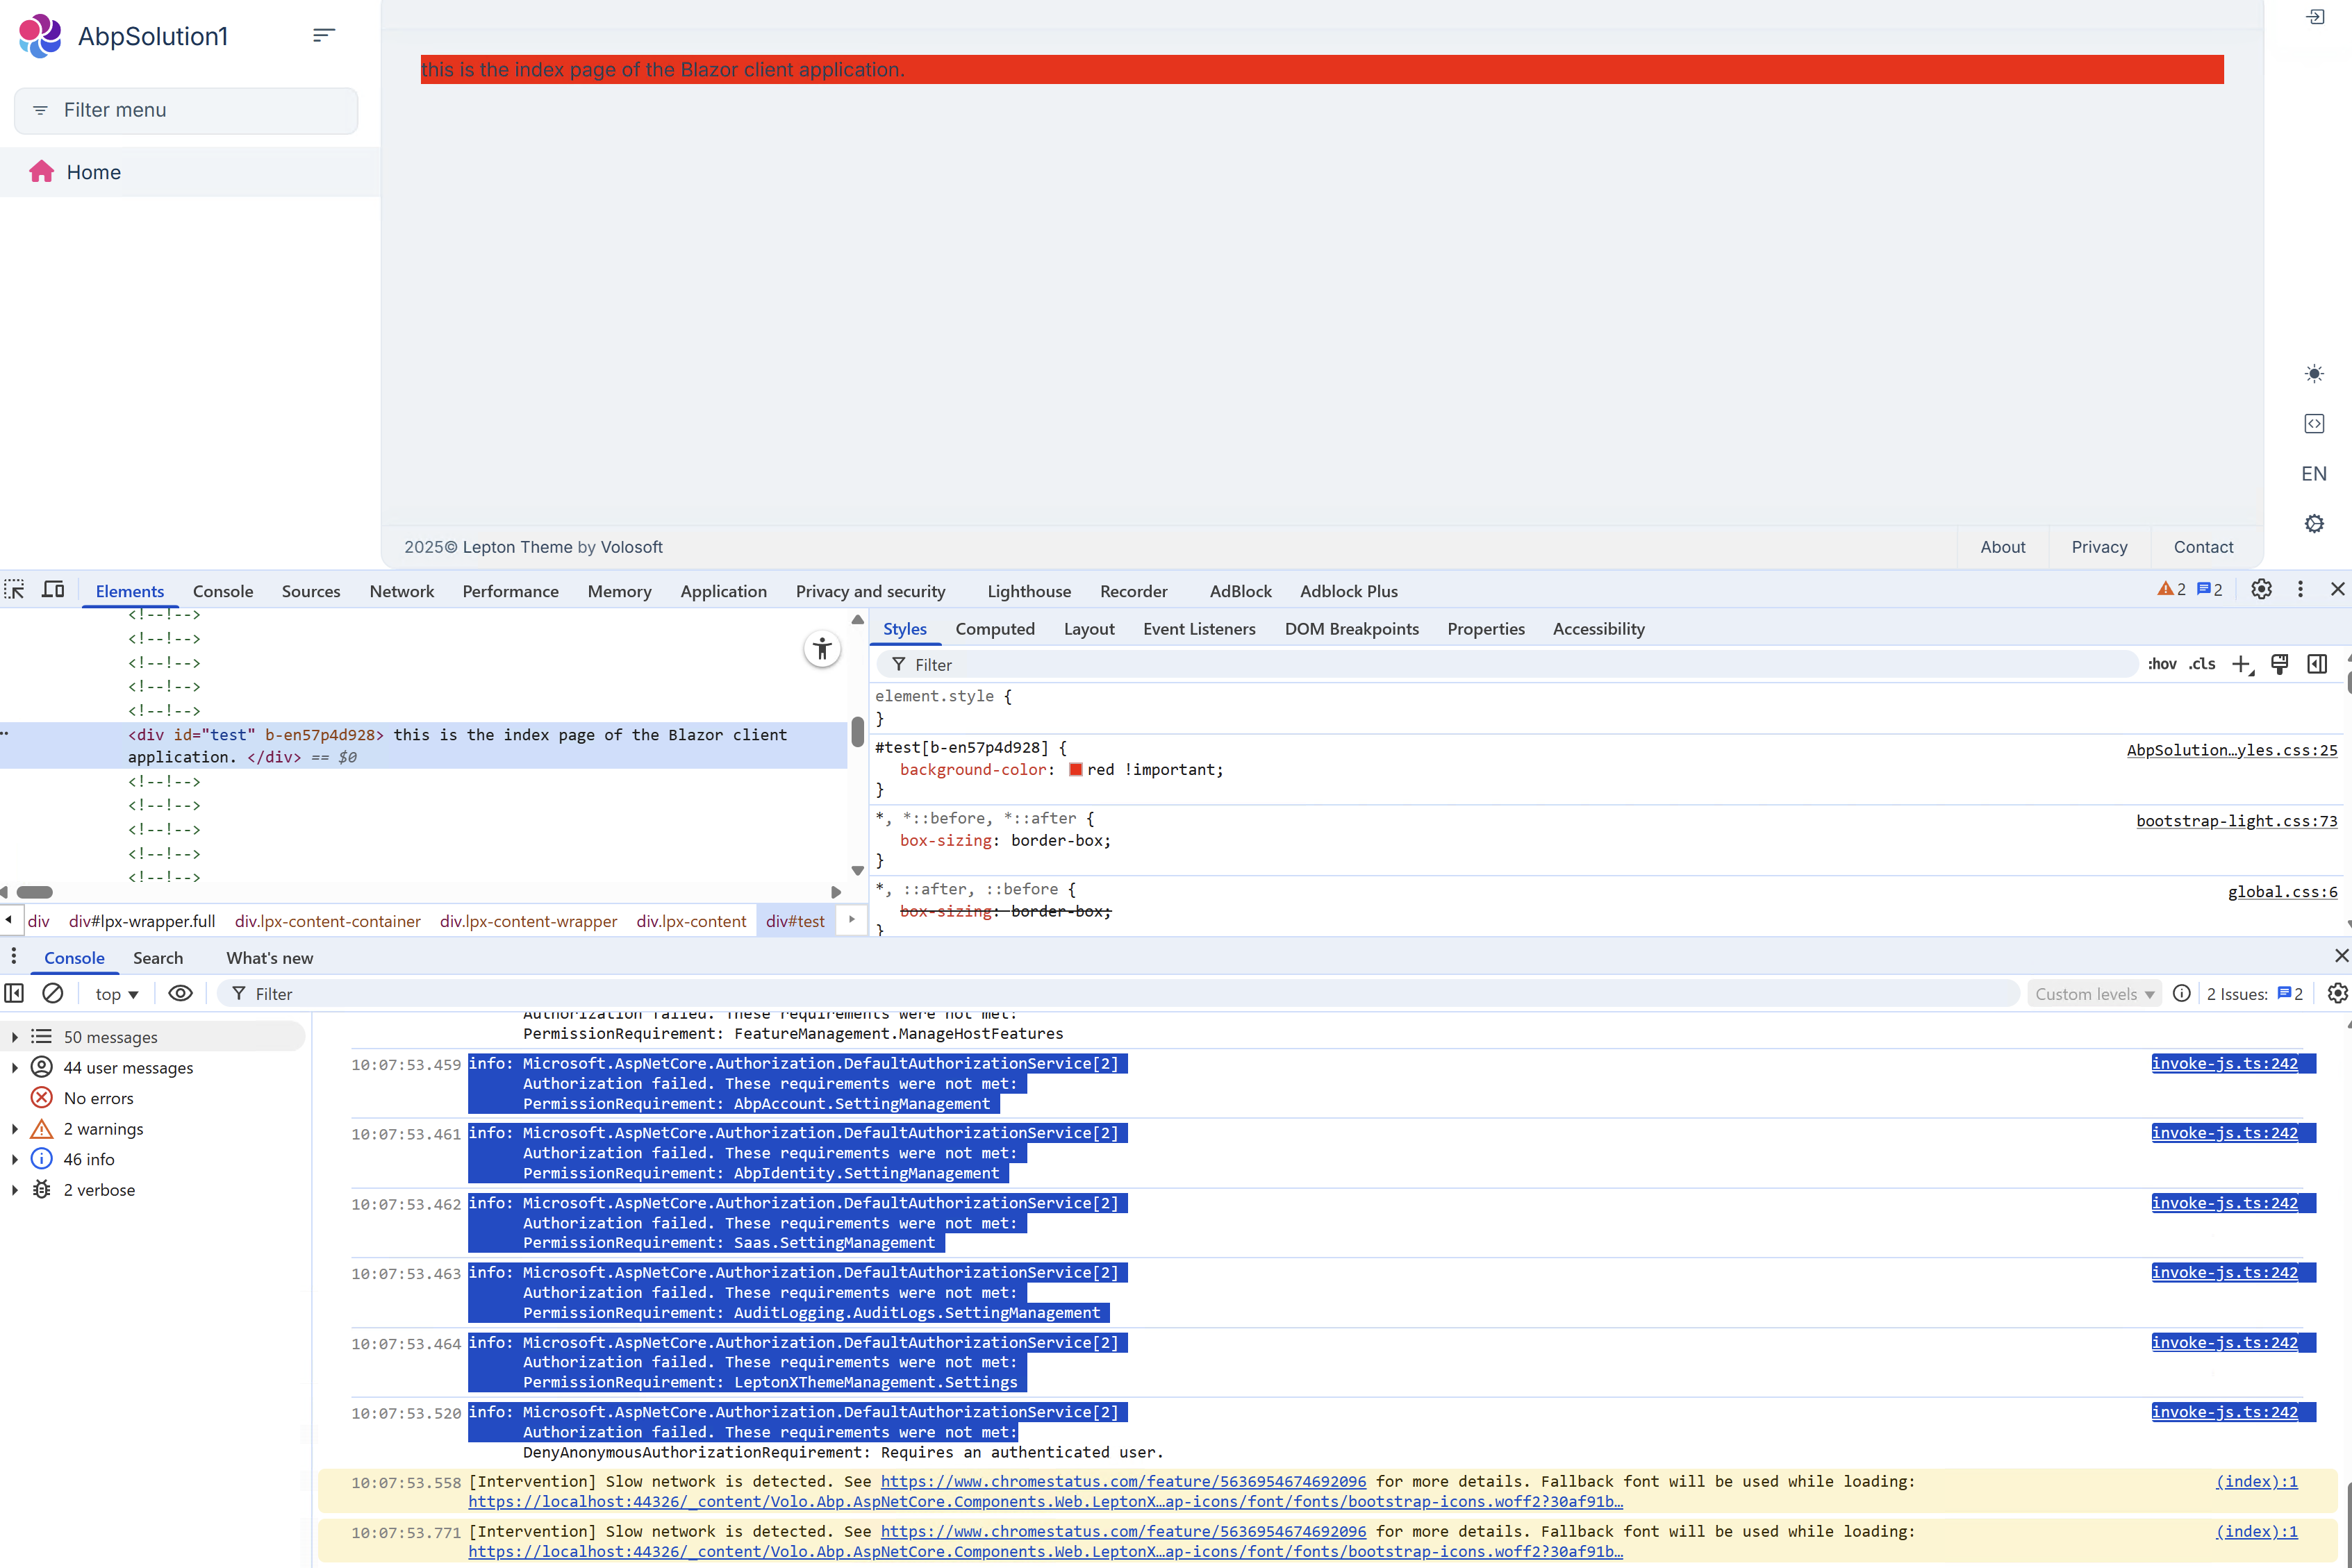Viewport: 2352px width, 1568px height.
Task: Click the red background-color swatch
Action: (1076, 770)
